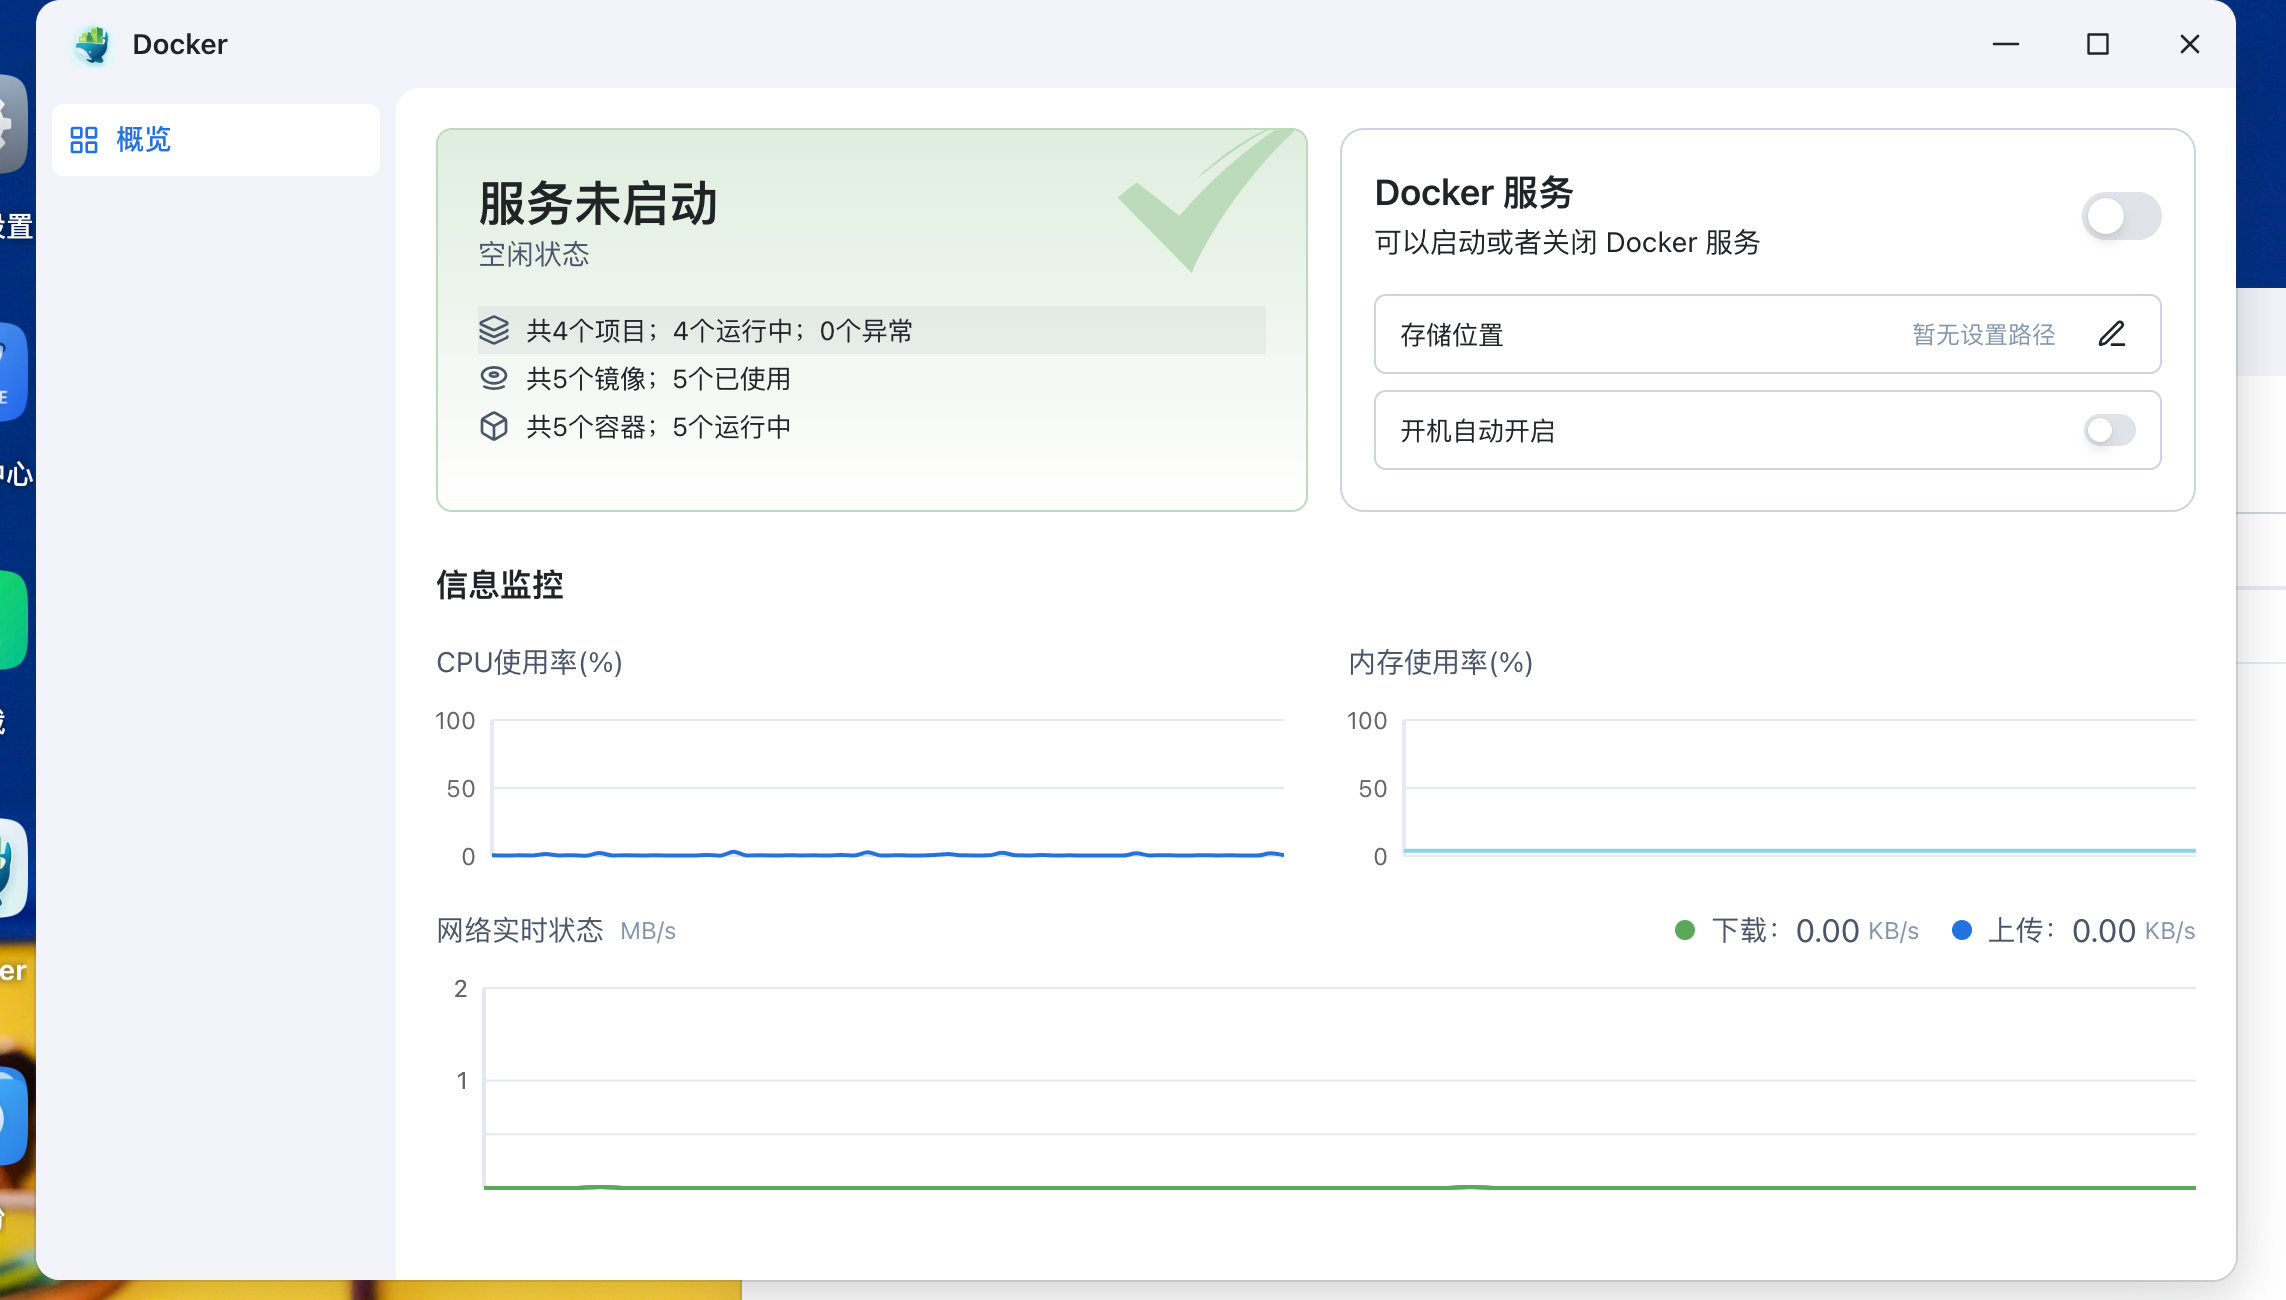The image size is (2286, 1300).
Task: Click the overview grid icon in sidebar
Action: (84, 140)
